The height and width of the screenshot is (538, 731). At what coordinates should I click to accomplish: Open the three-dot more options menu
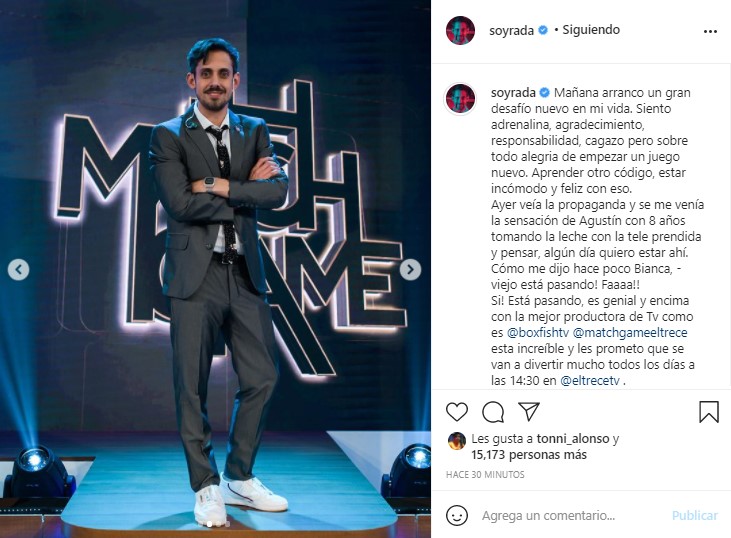(x=710, y=31)
